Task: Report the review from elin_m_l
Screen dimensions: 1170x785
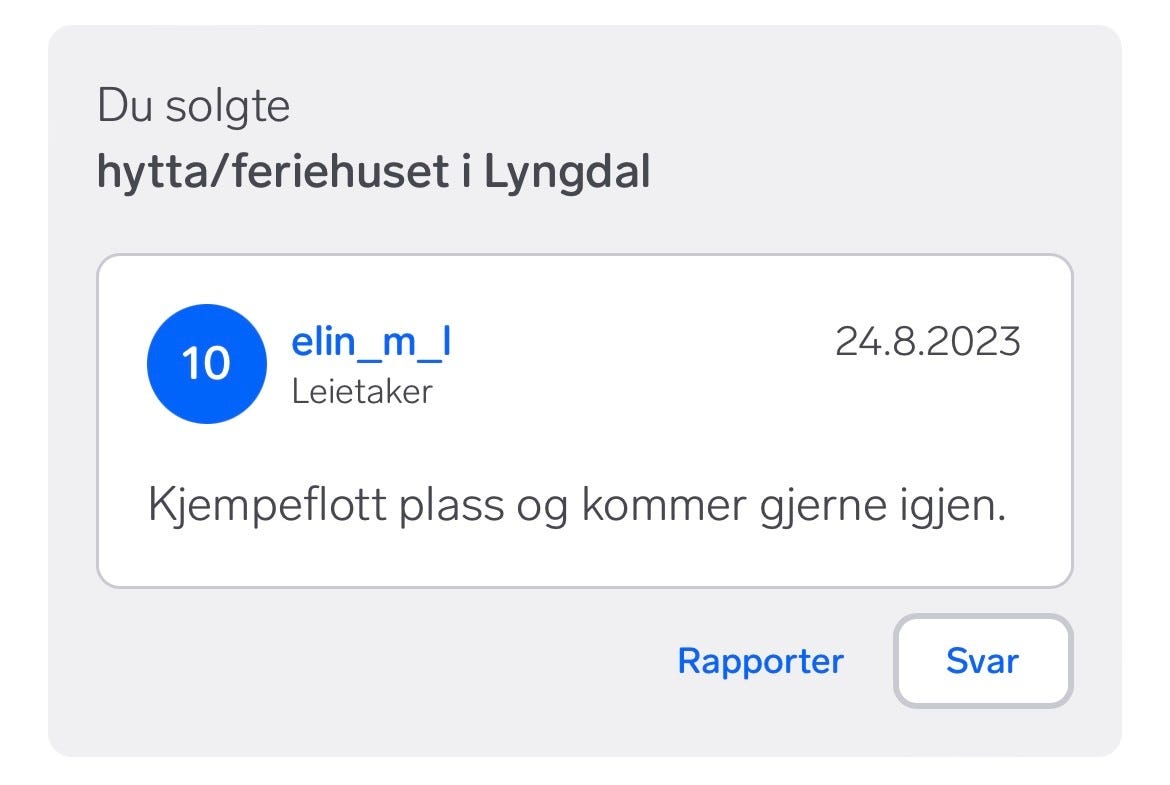Action: (760, 661)
